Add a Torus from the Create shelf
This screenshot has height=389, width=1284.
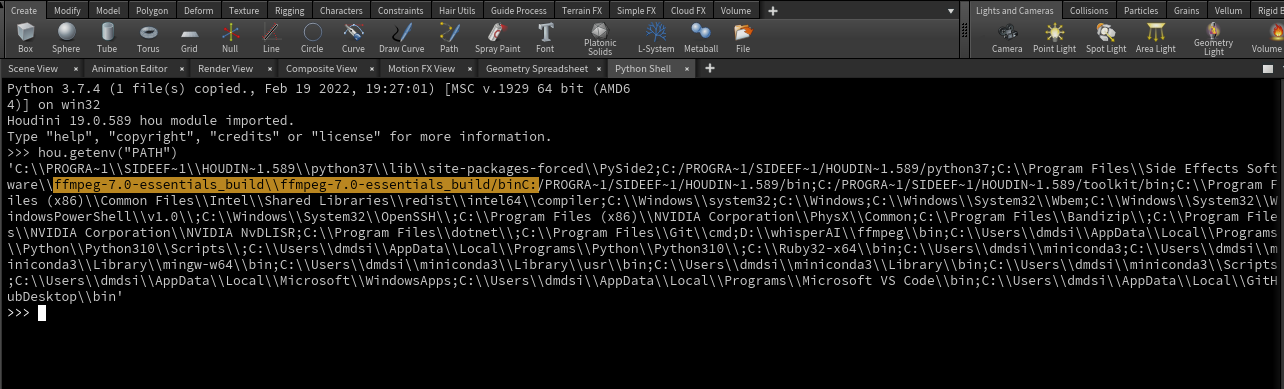(148, 38)
